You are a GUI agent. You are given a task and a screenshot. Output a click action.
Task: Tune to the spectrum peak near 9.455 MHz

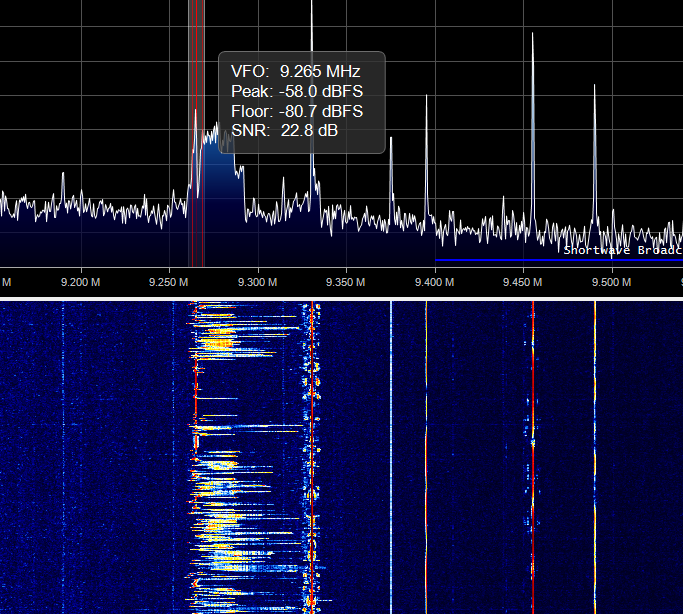point(532,40)
